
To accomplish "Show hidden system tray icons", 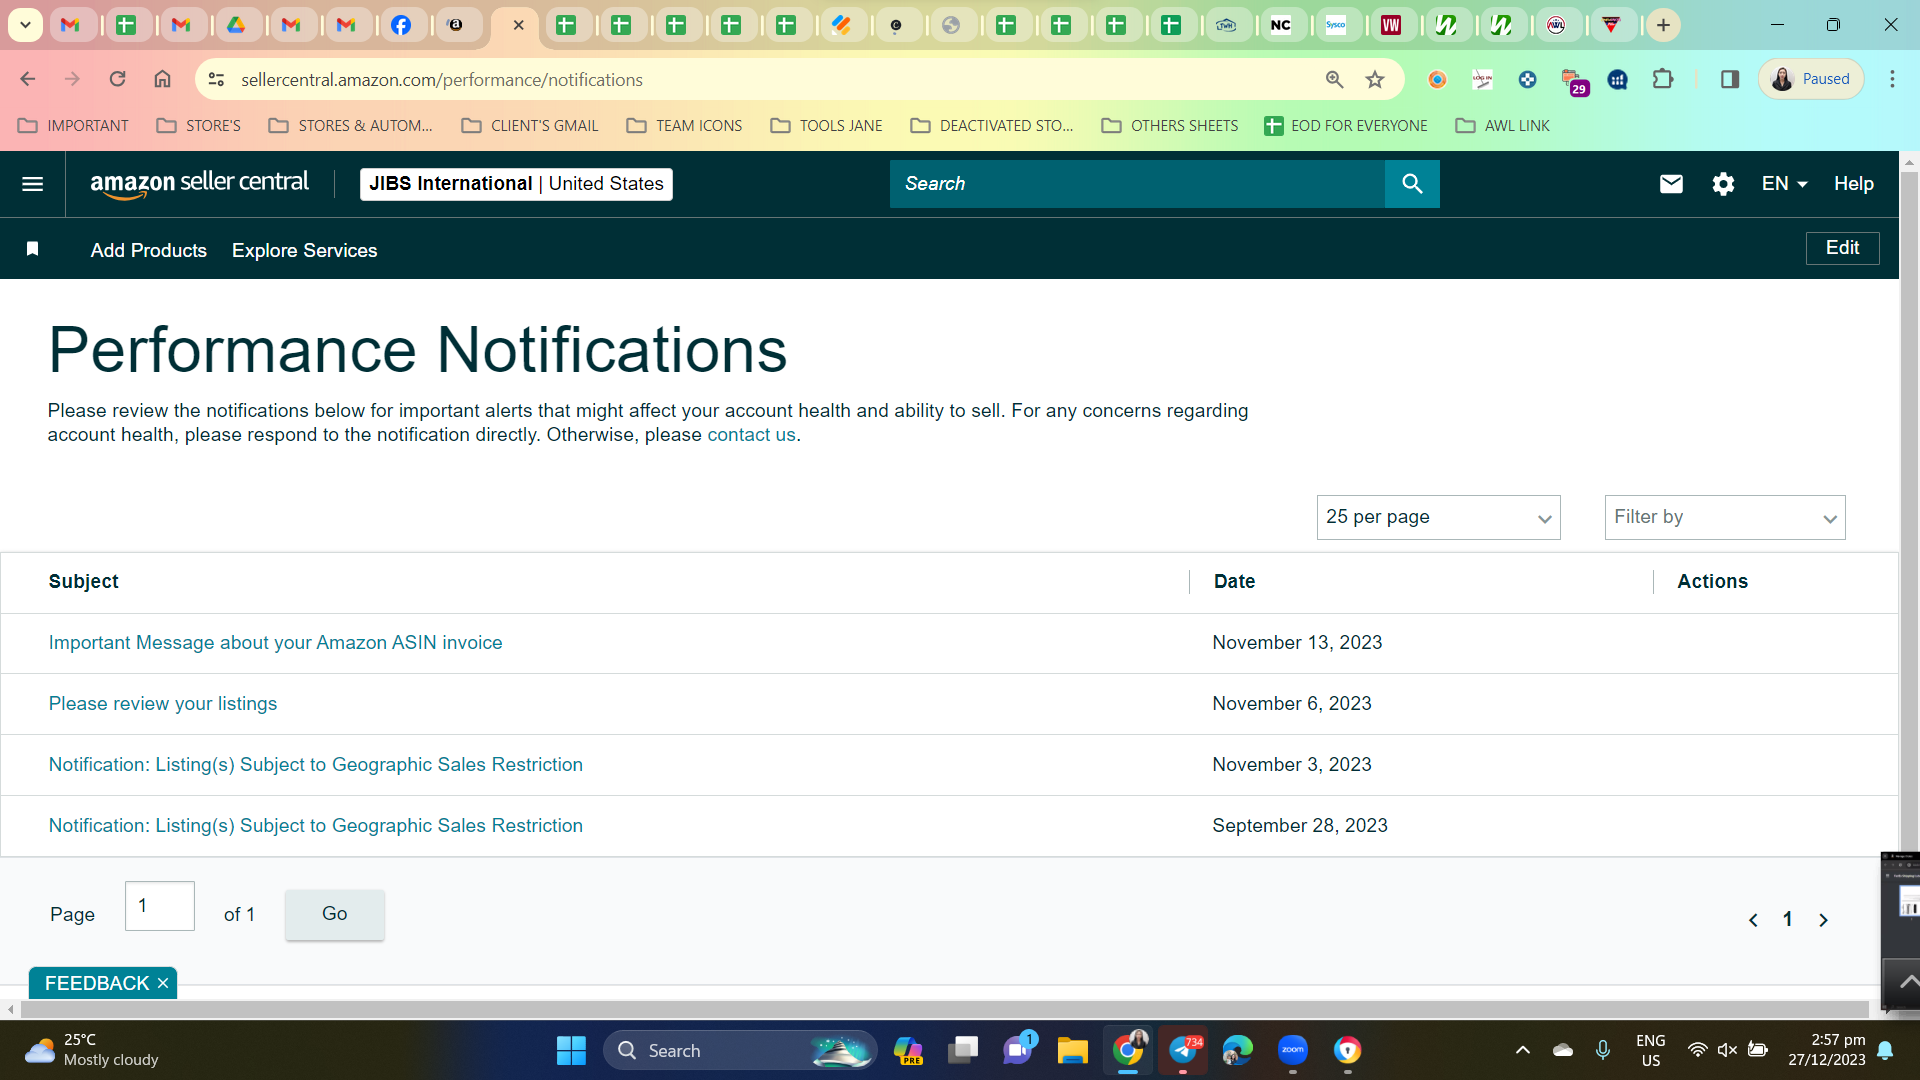I will (x=1522, y=1050).
